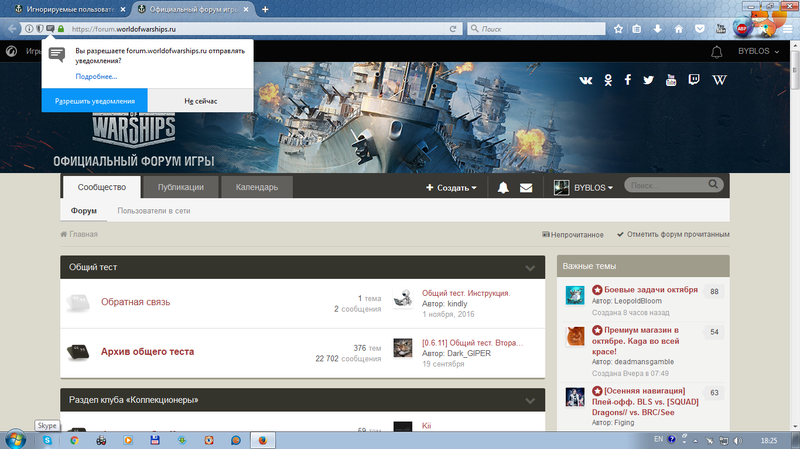This screenshot has height=449, width=800.
Task: Open Пользователи в сети sub-tab
Action: (154, 211)
